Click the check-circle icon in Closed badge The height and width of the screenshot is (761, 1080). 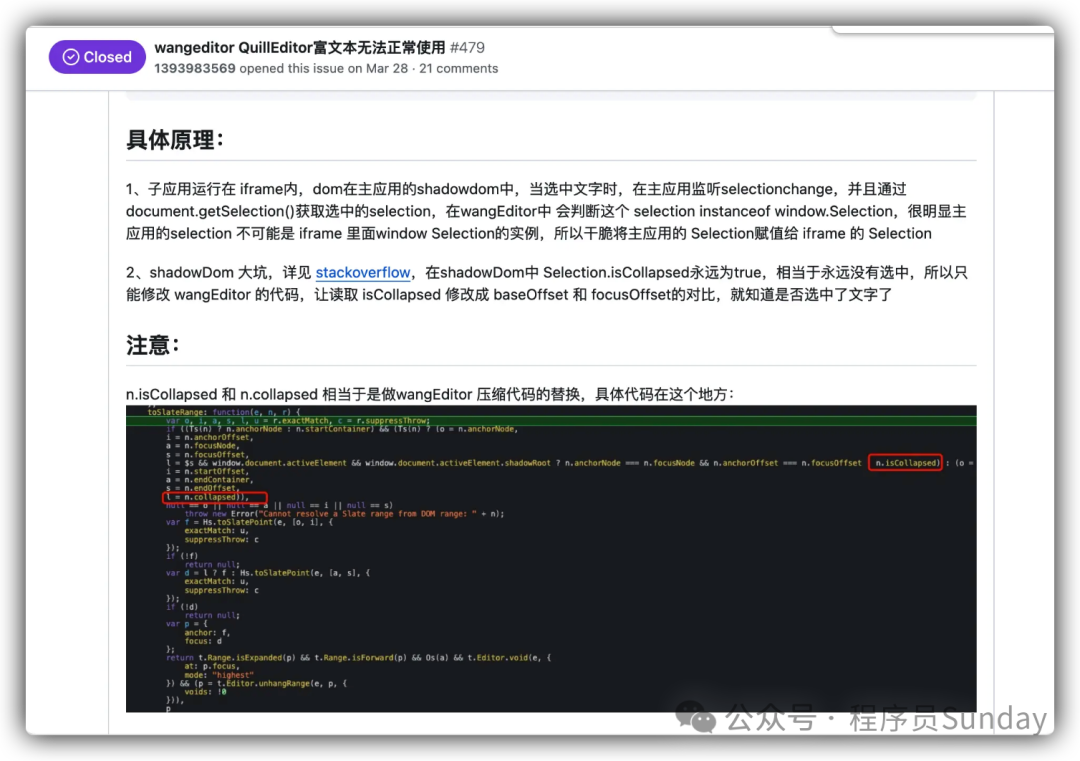coord(71,57)
